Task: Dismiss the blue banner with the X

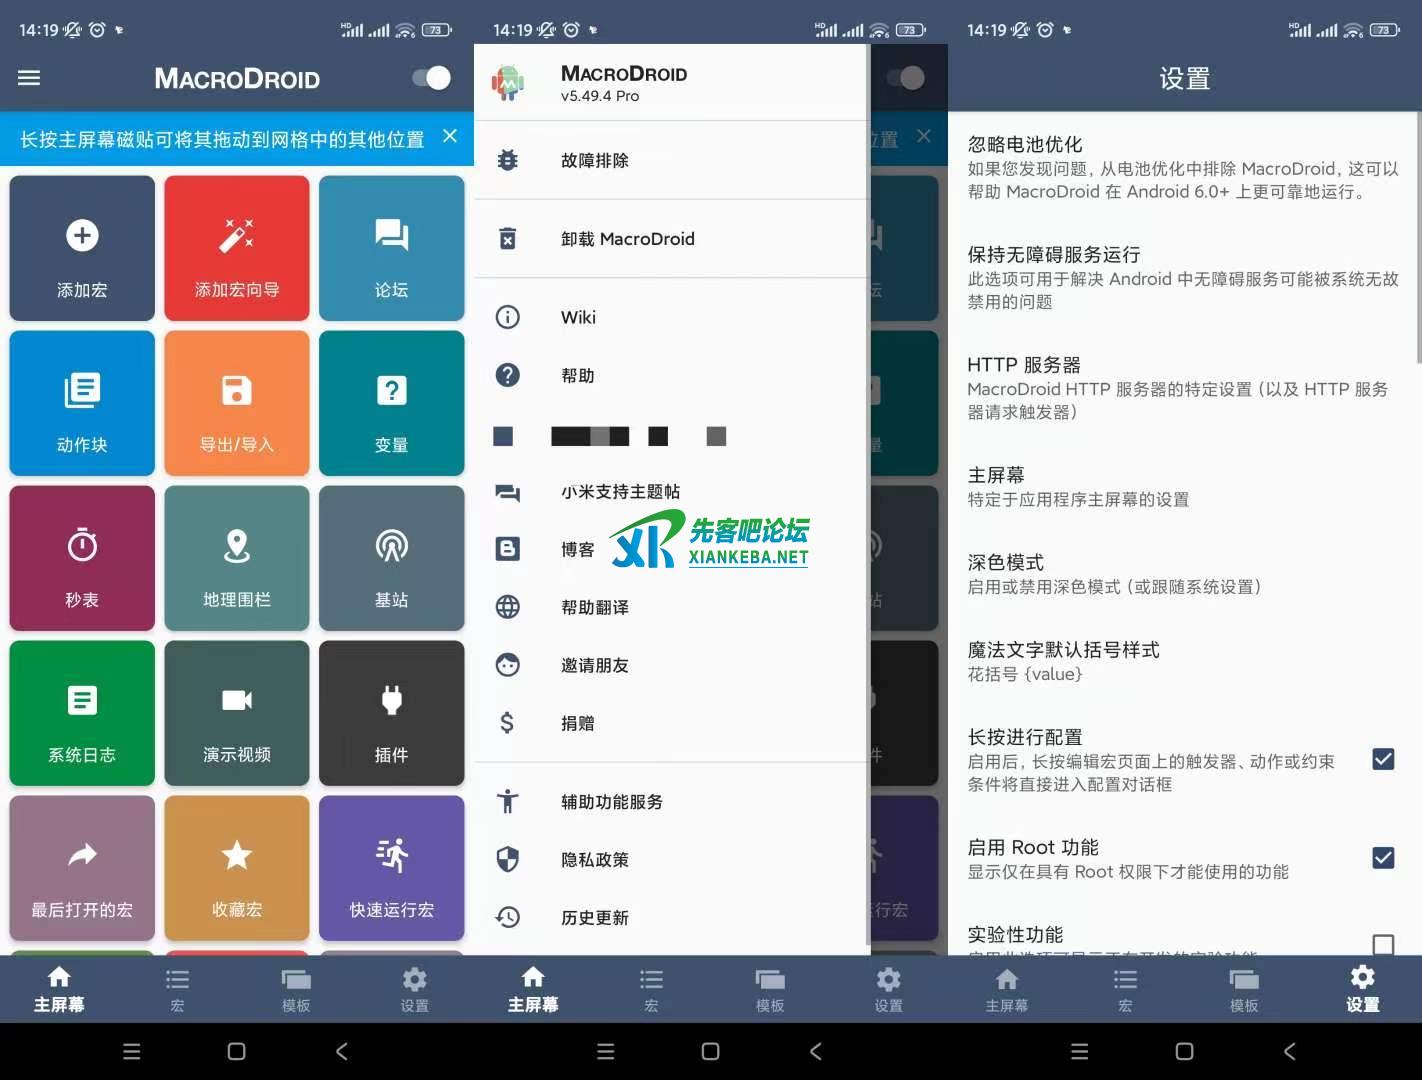Action: tap(449, 138)
